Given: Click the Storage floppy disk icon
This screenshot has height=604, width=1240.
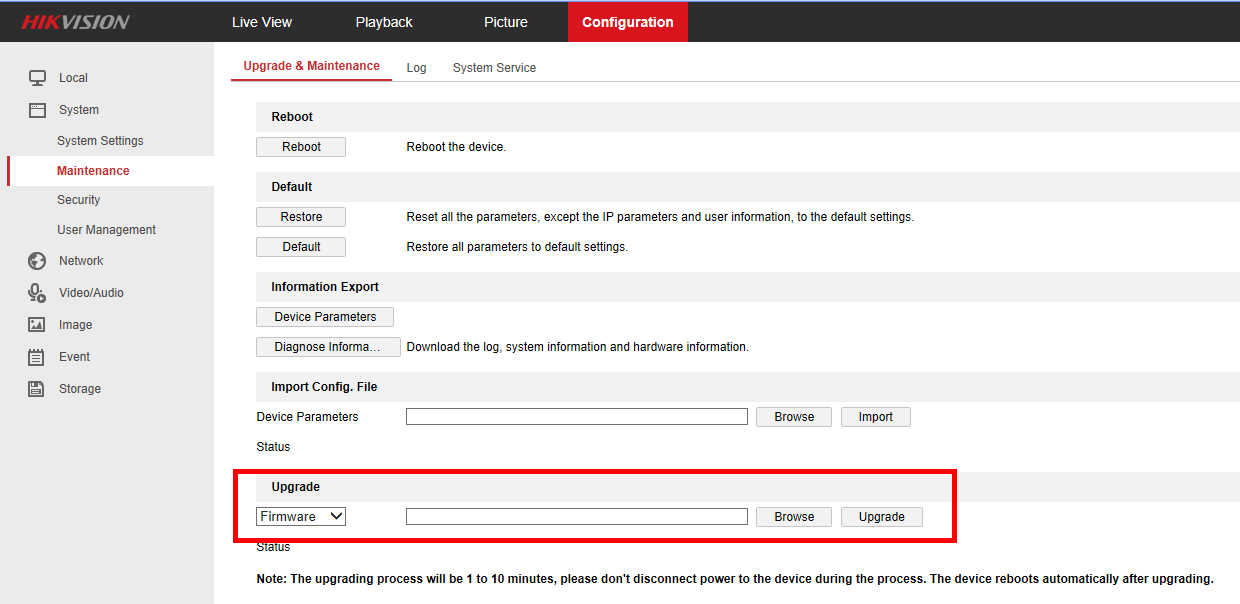Looking at the screenshot, I should (37, 389).
